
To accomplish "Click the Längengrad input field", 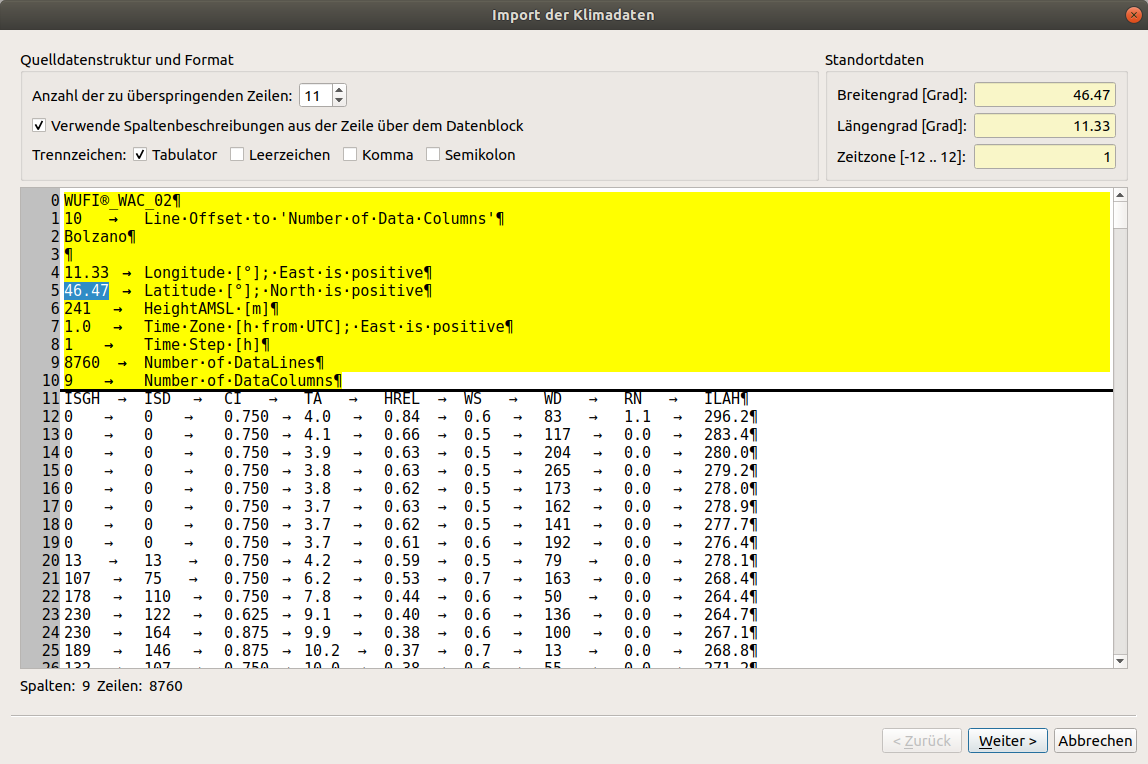I will click(1045, 126).
